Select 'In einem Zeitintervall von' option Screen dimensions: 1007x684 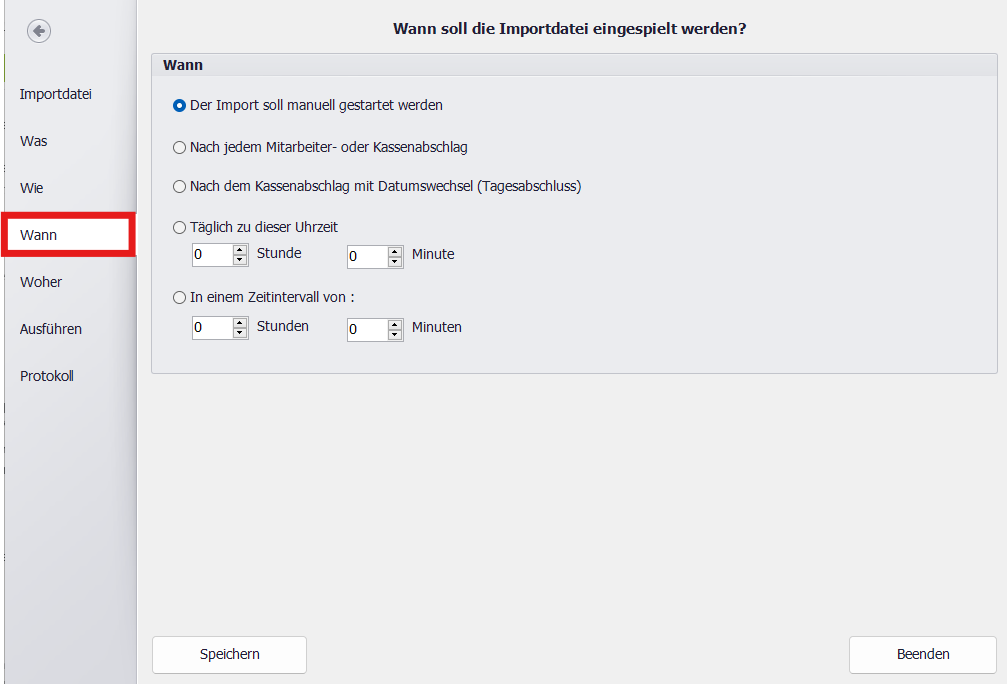click(180, 297)
